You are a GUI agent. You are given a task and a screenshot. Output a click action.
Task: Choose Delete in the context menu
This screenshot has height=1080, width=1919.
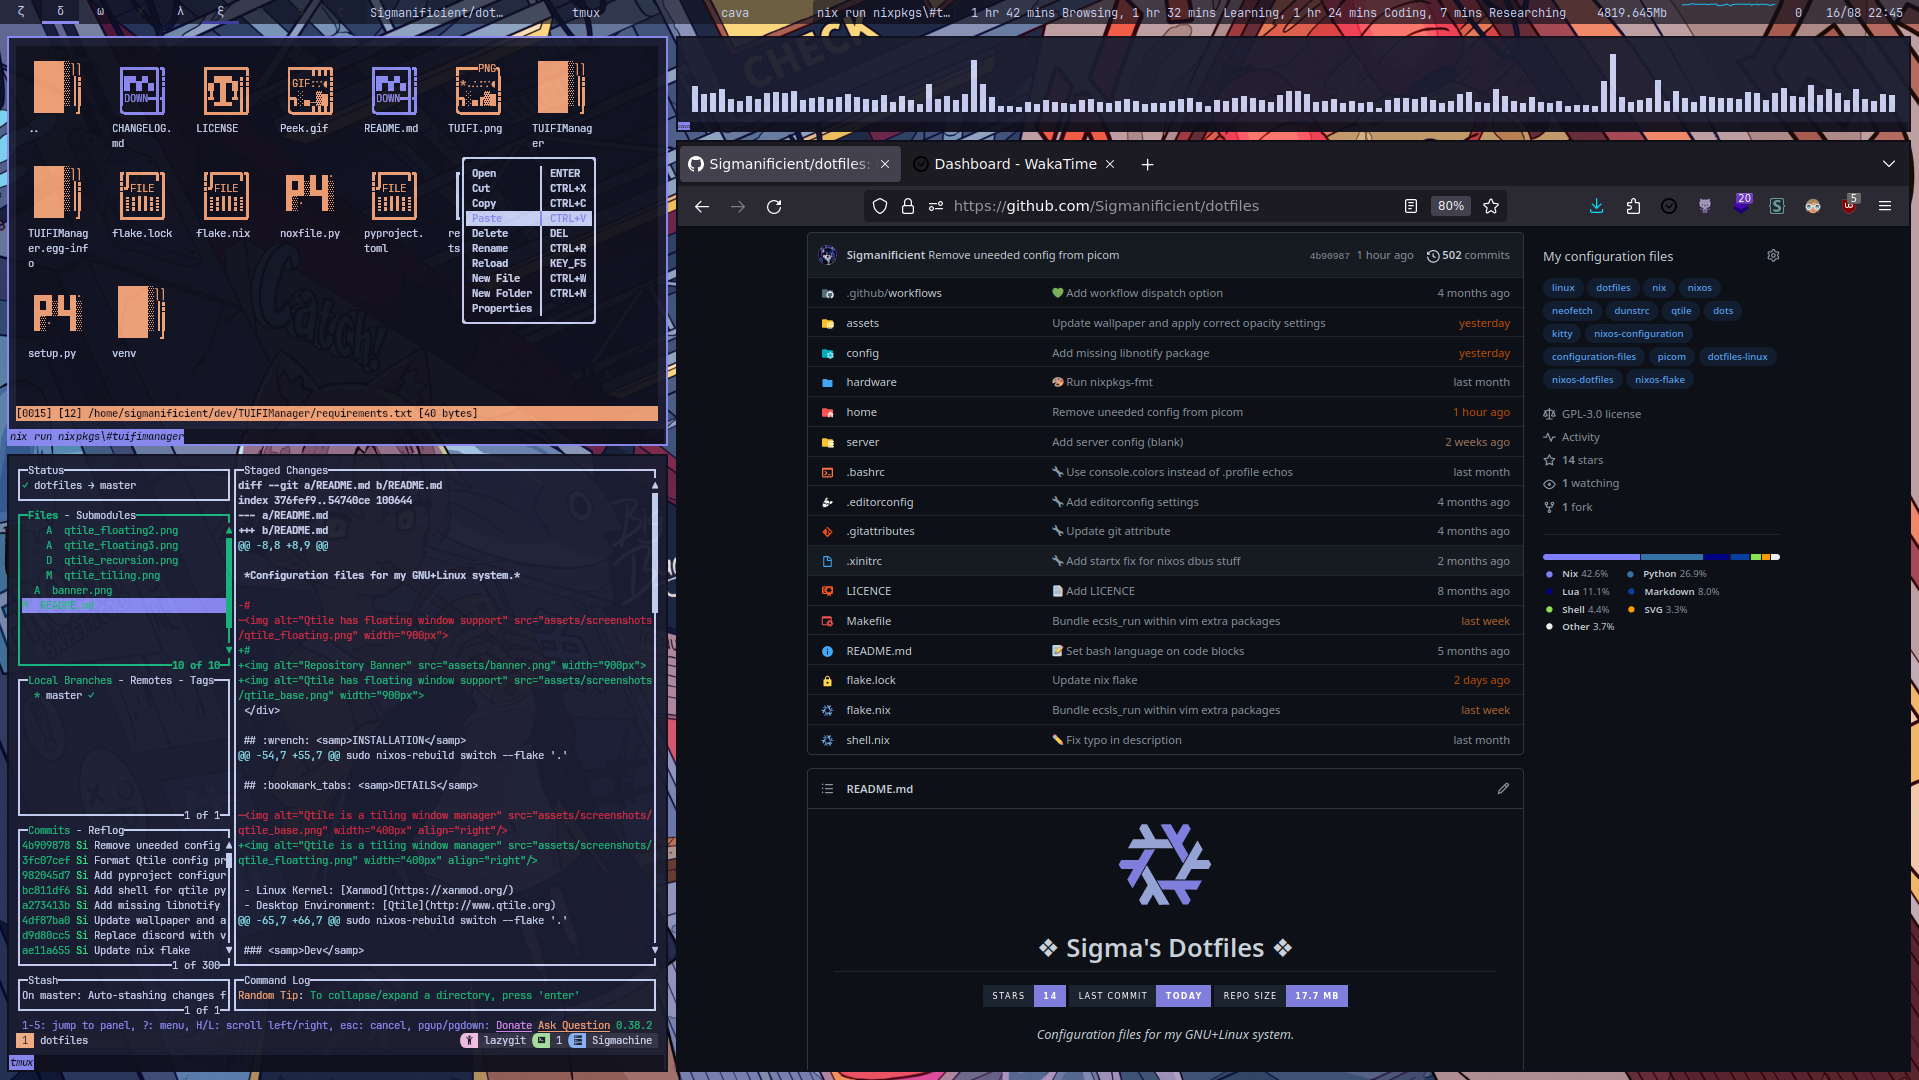pyautogui.click(x=529, y=233)
